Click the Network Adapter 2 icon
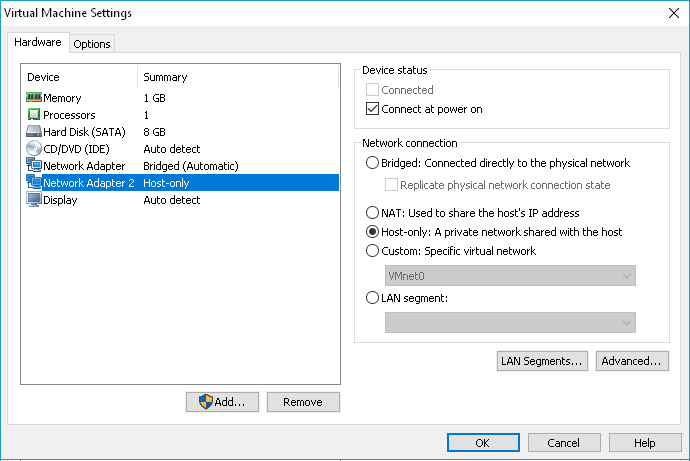The width and height of the screenshot is (690, 461). click(x=33, y=183)
